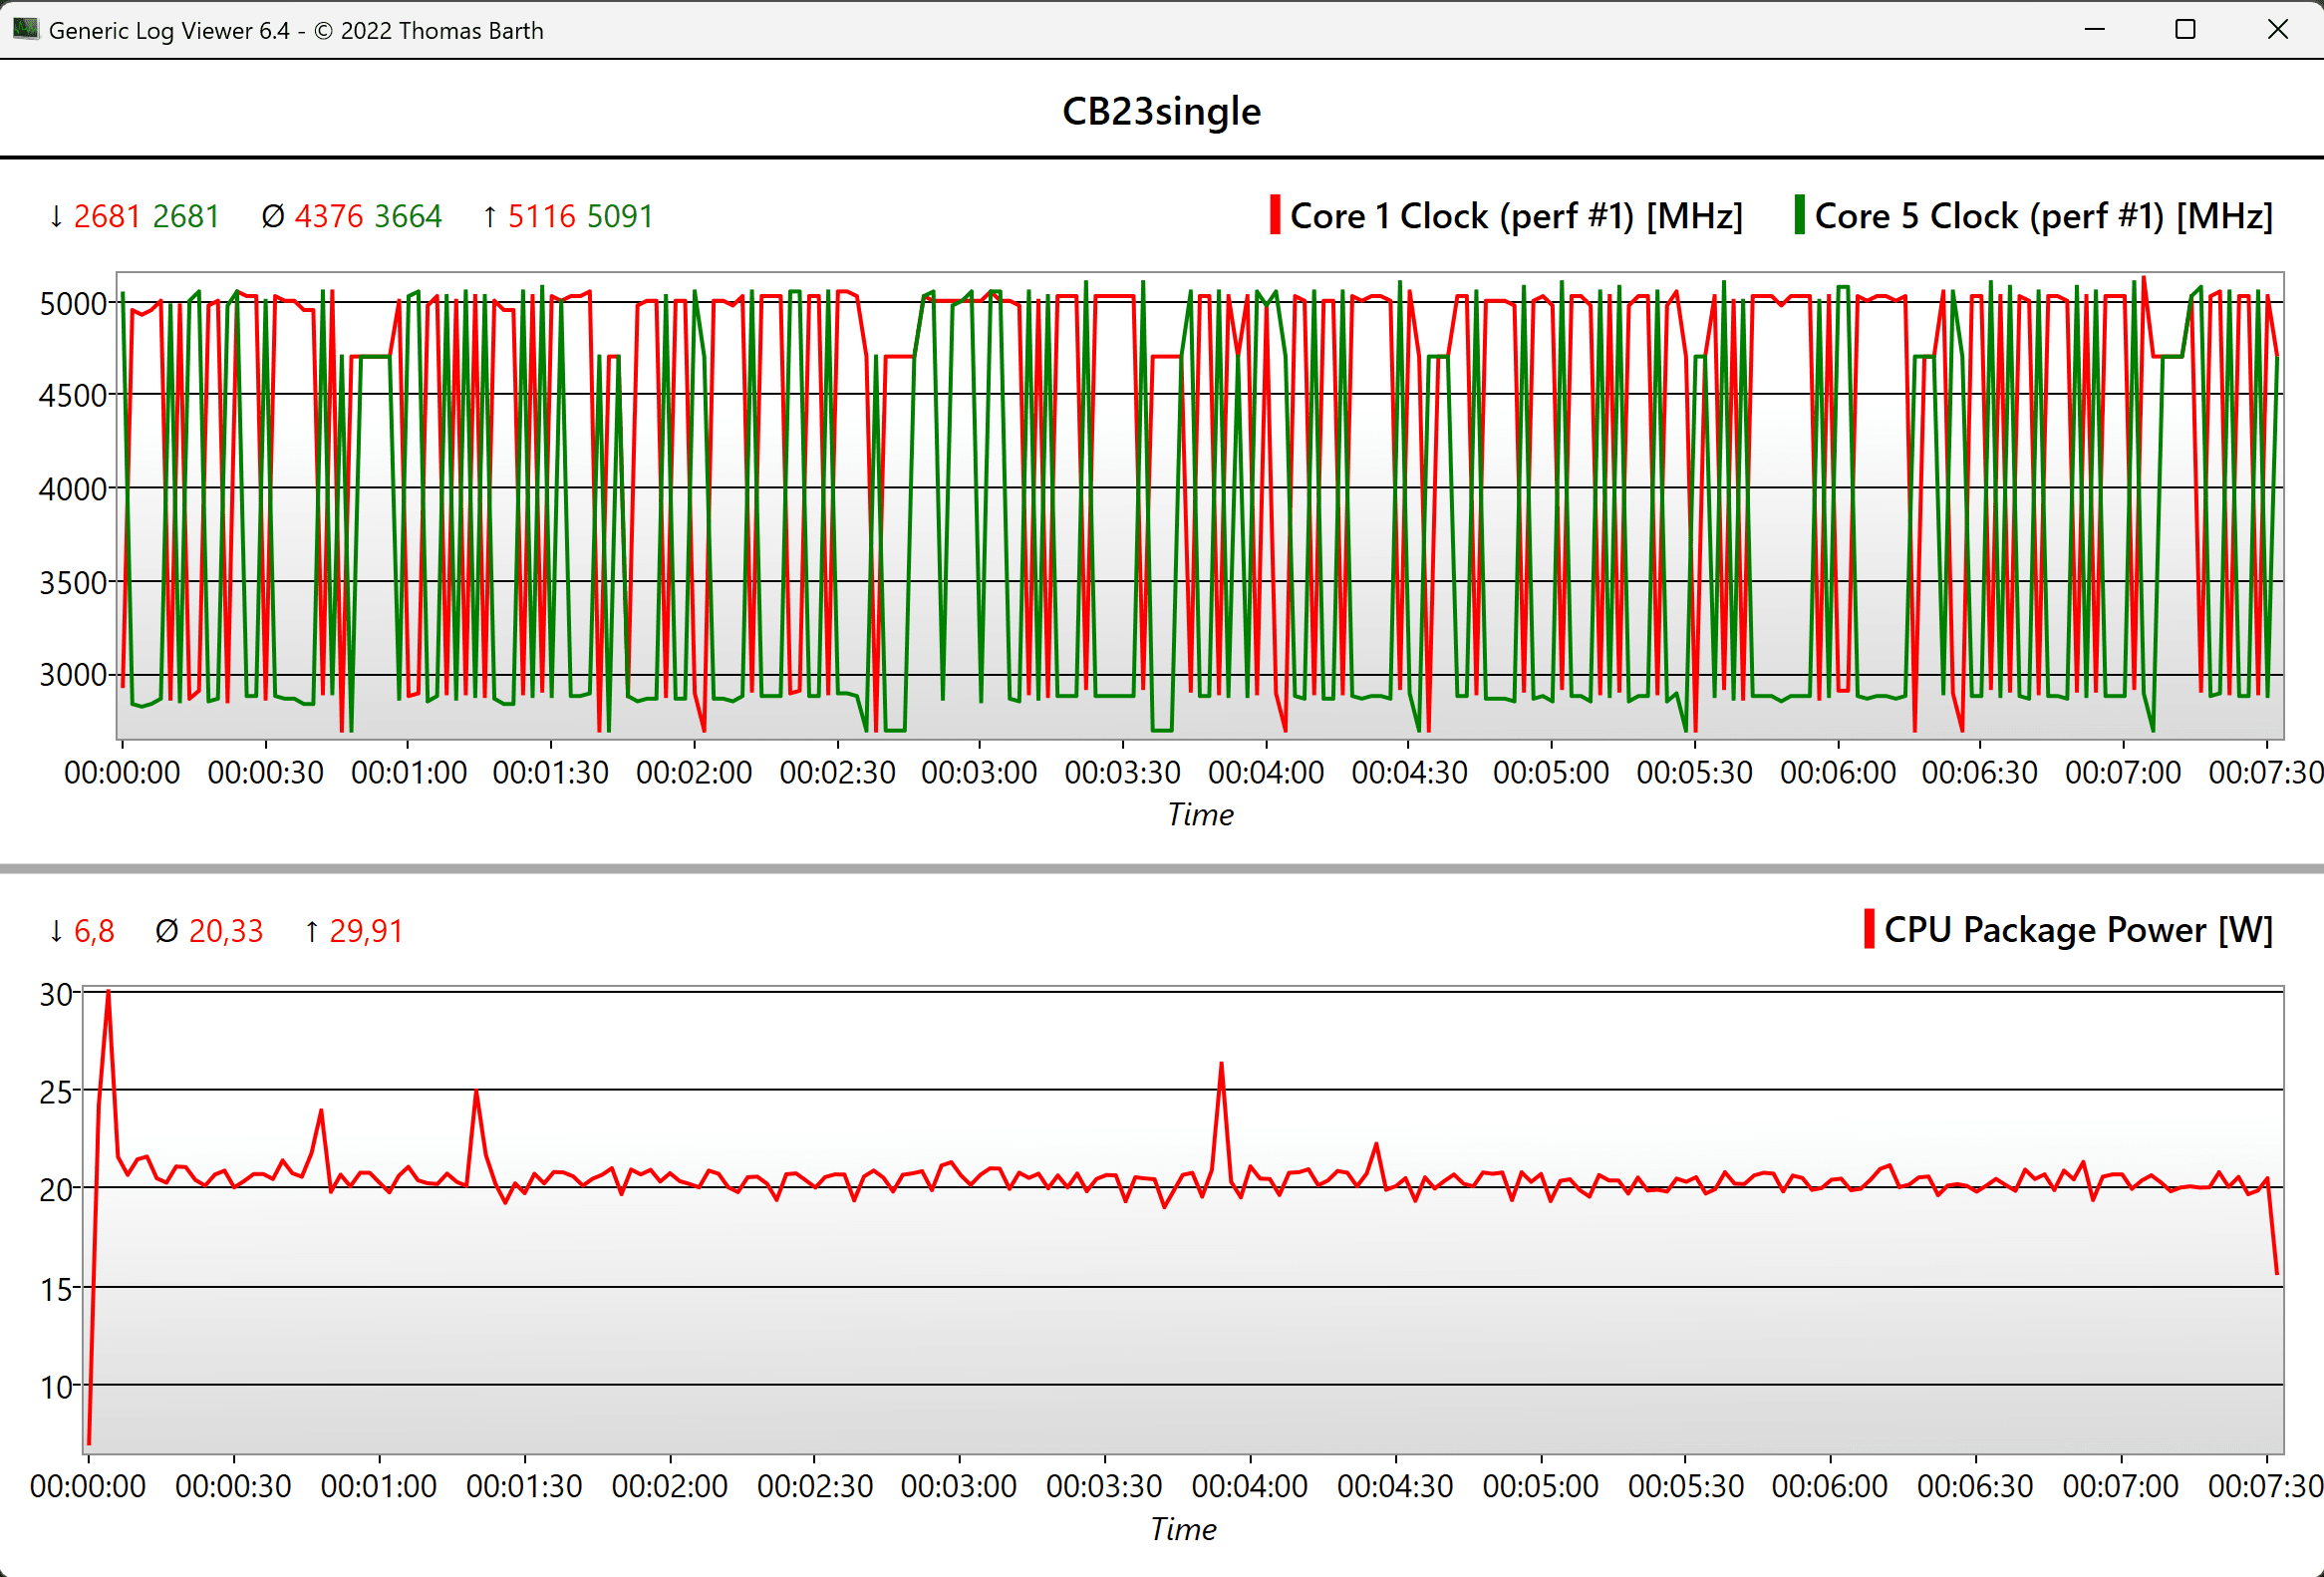This screenshot has width=2324, height=1577.
Task: Click the red Core 1 Clock legend swatch
Action: click(1275, 215)
